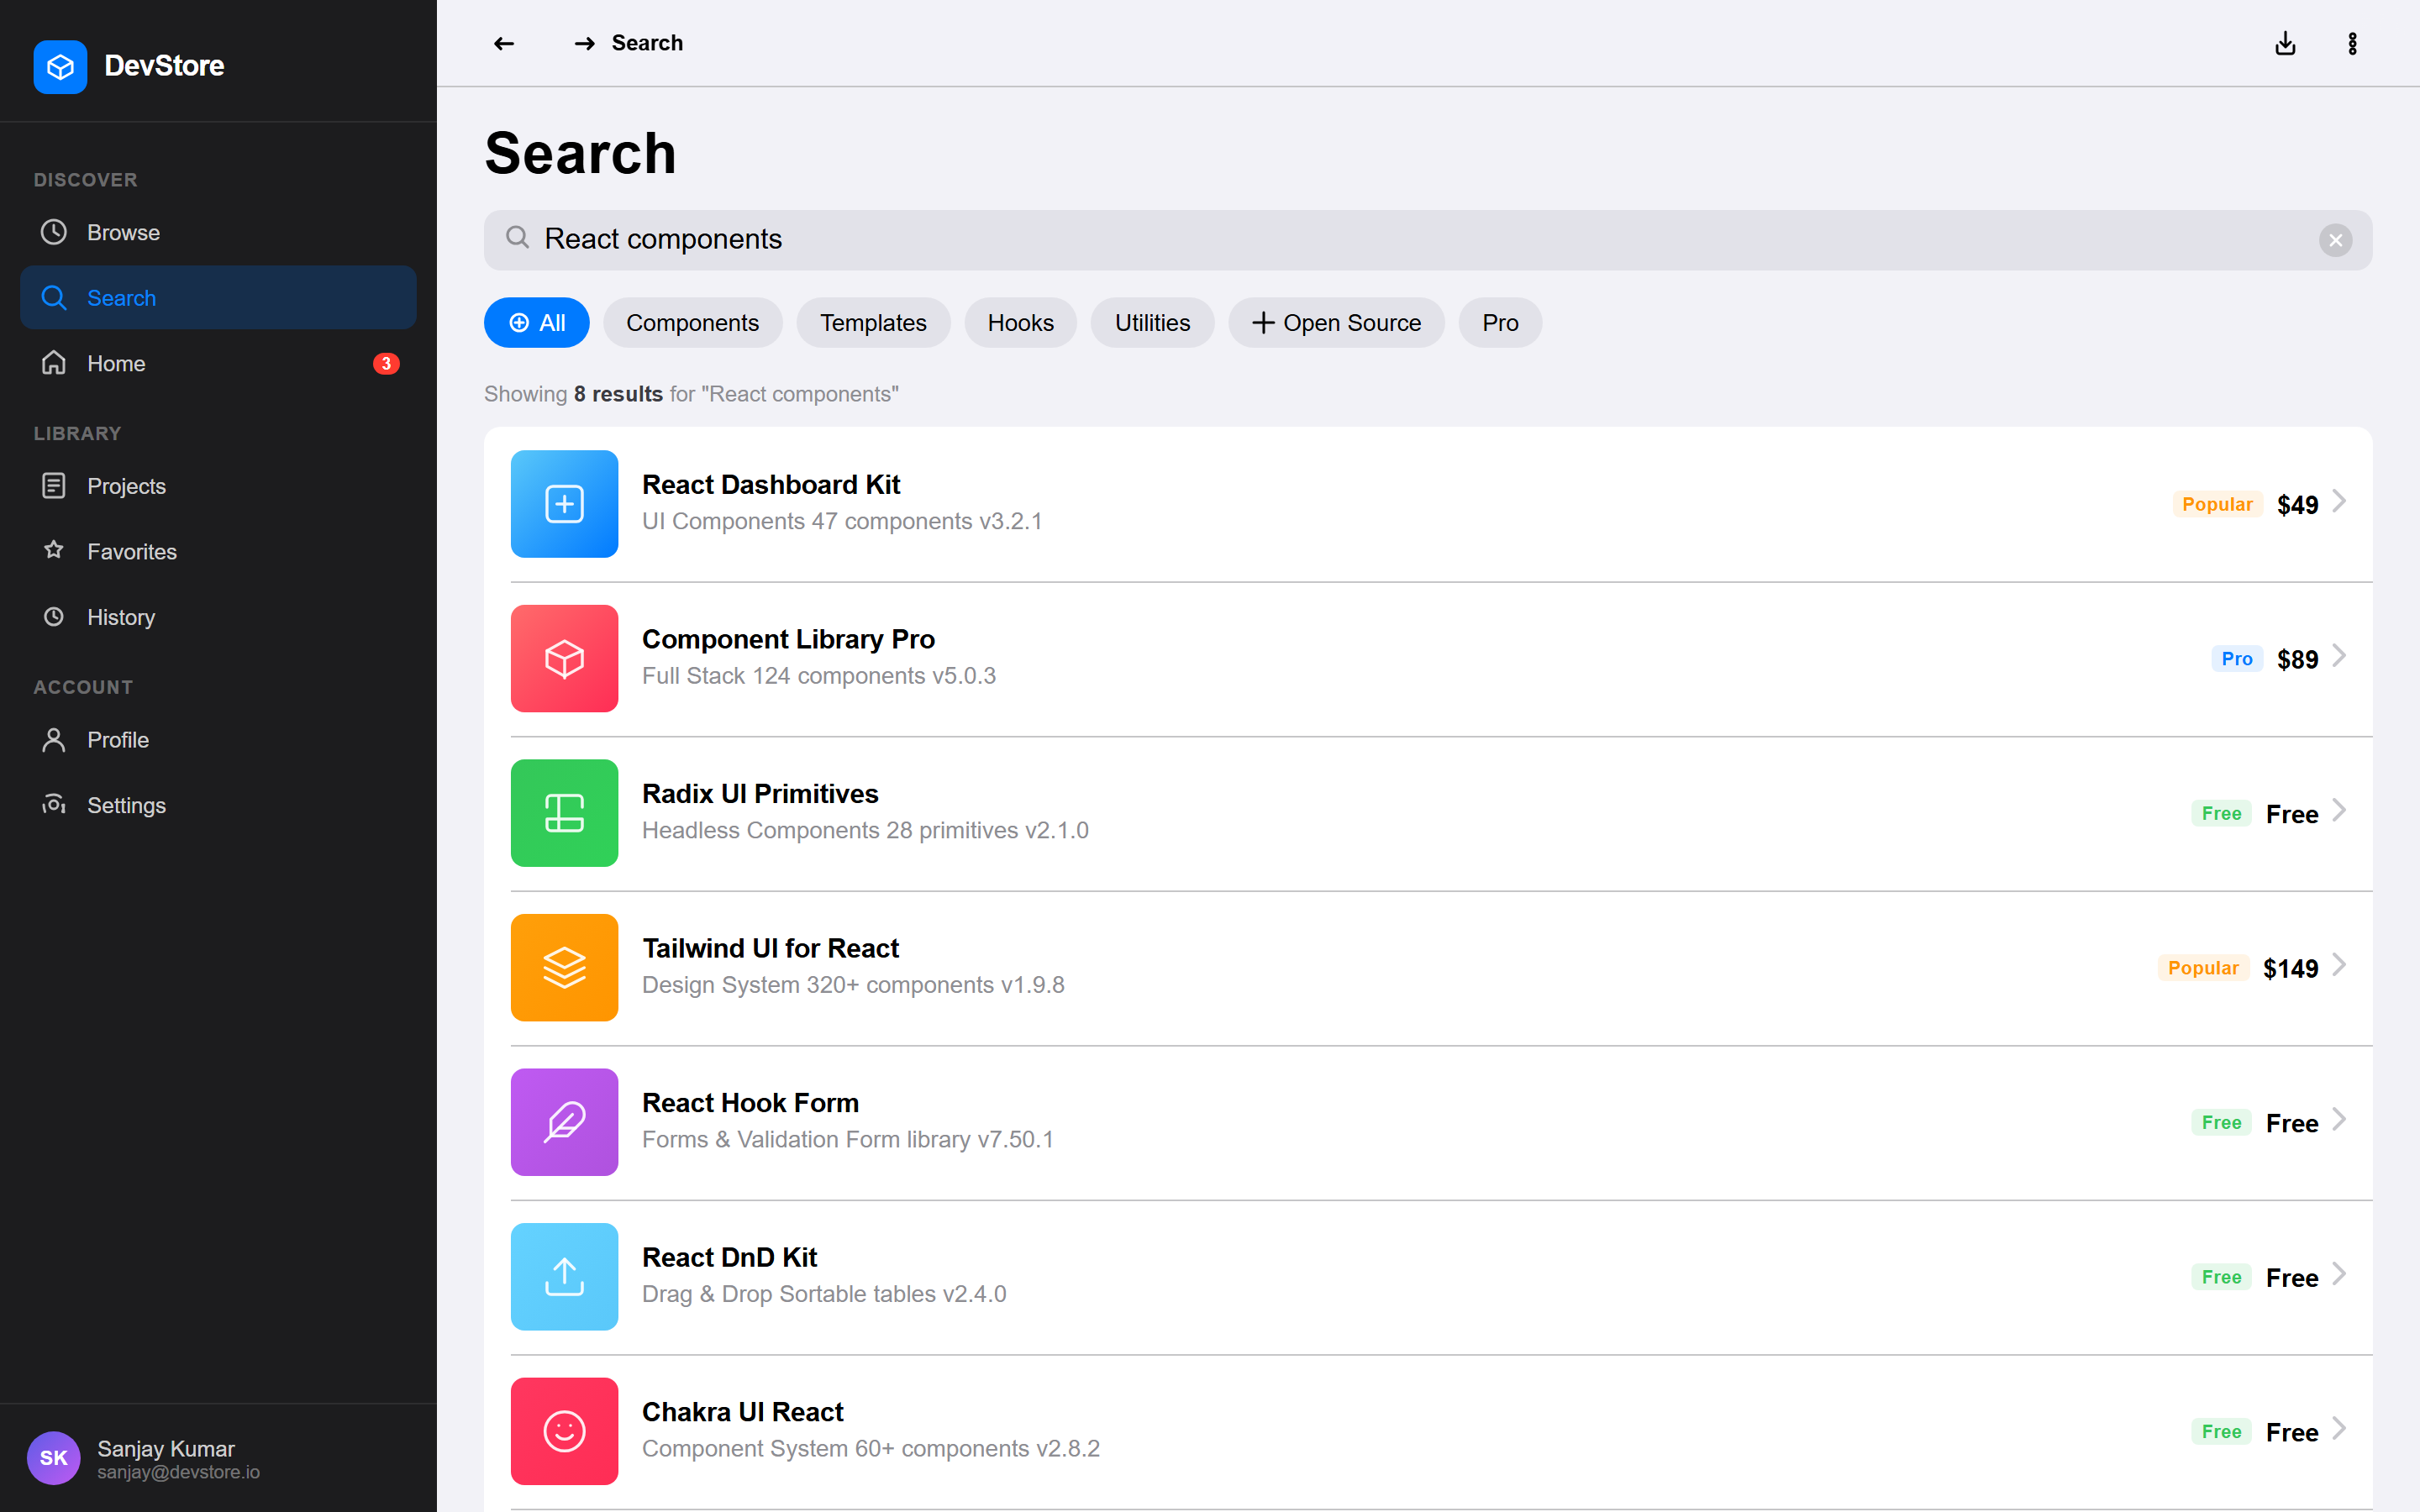Click the Radix UI Primitives green icon
Screen dimensions: 2420x1512
pyautogui.click(x=564, y=813)
